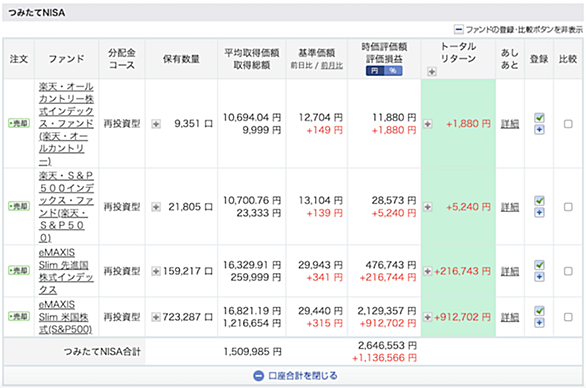
Task: Hide fund register and compare buttons
Action: click(x=518, y=29)
